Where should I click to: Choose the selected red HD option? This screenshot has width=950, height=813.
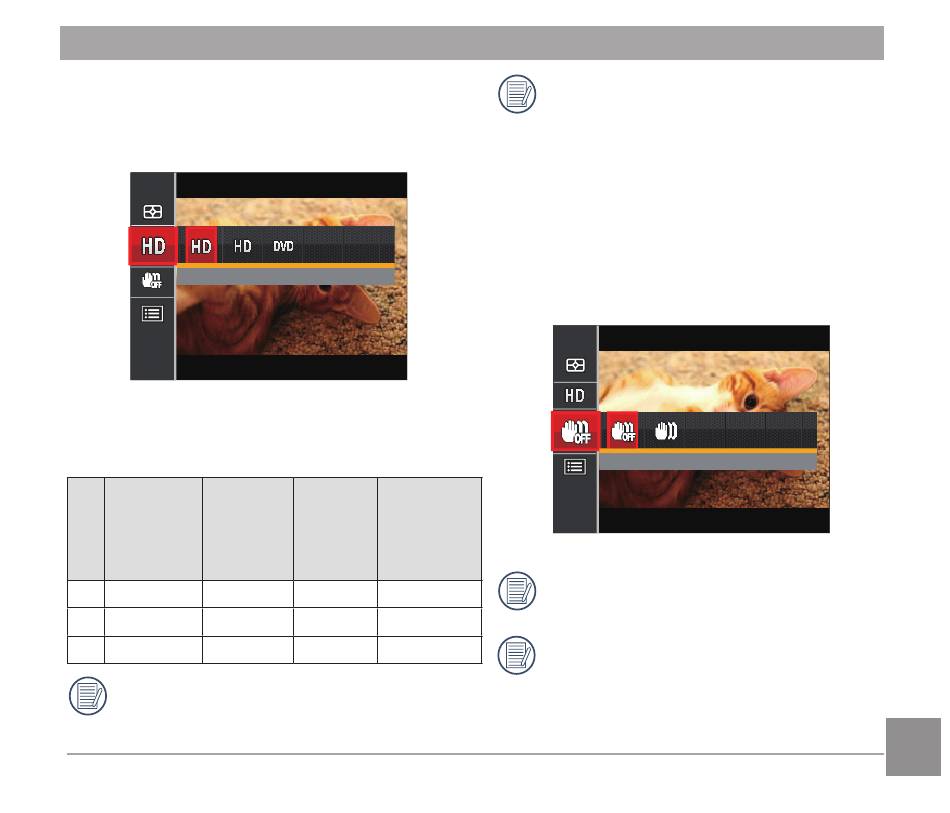click(x=201, y=246)
